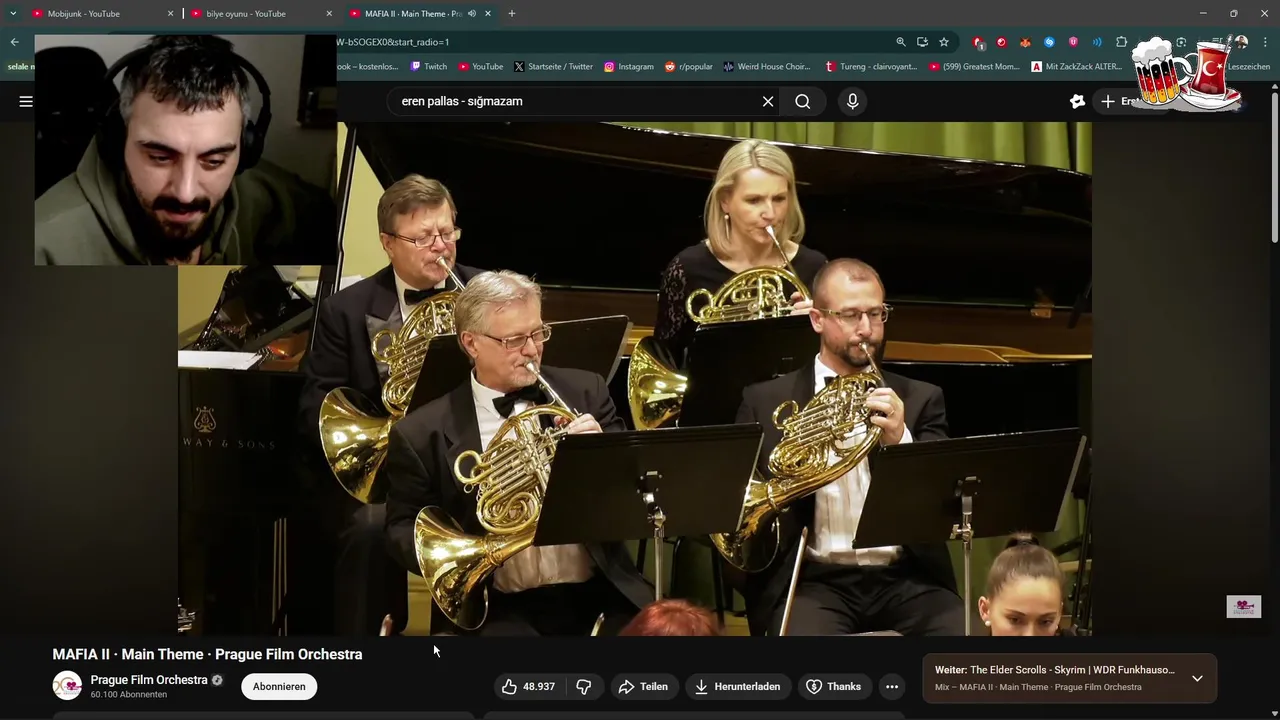Open a new browser tab
This screenshot has height=720, width=1280.
512,14
